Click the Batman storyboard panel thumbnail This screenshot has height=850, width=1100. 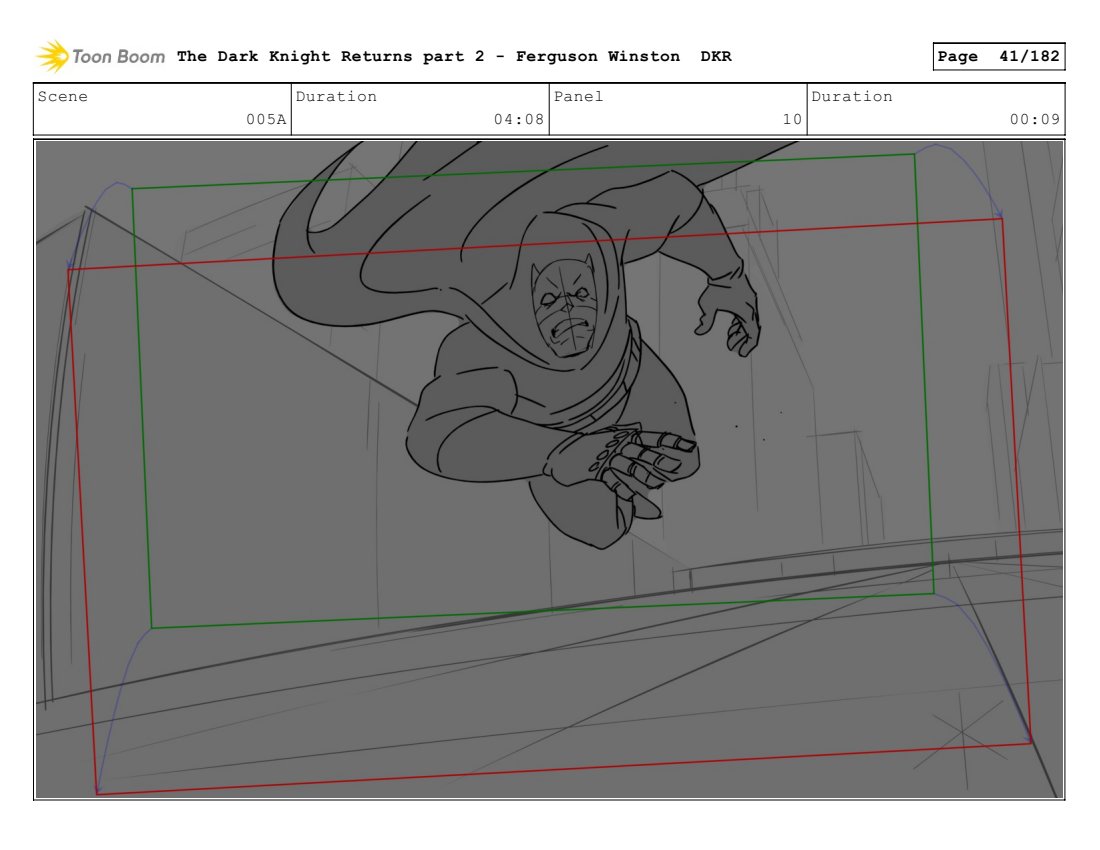point(549,469)
